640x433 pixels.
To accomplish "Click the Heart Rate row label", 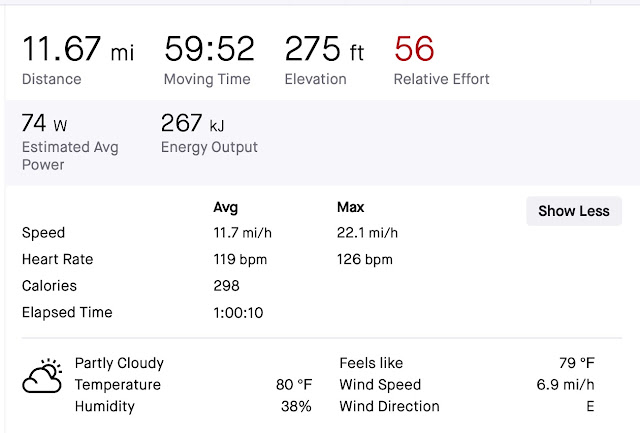I will pyautogui.click(x=58, y=259).
